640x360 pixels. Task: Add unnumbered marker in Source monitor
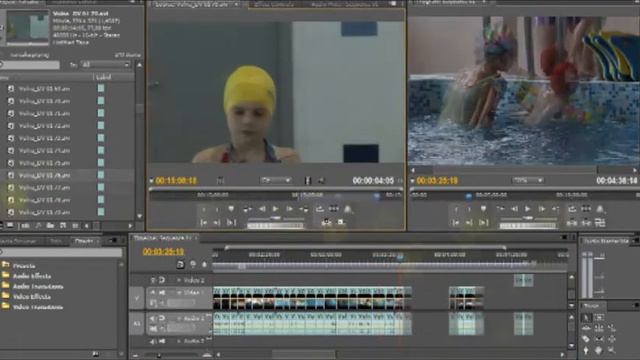231,209
